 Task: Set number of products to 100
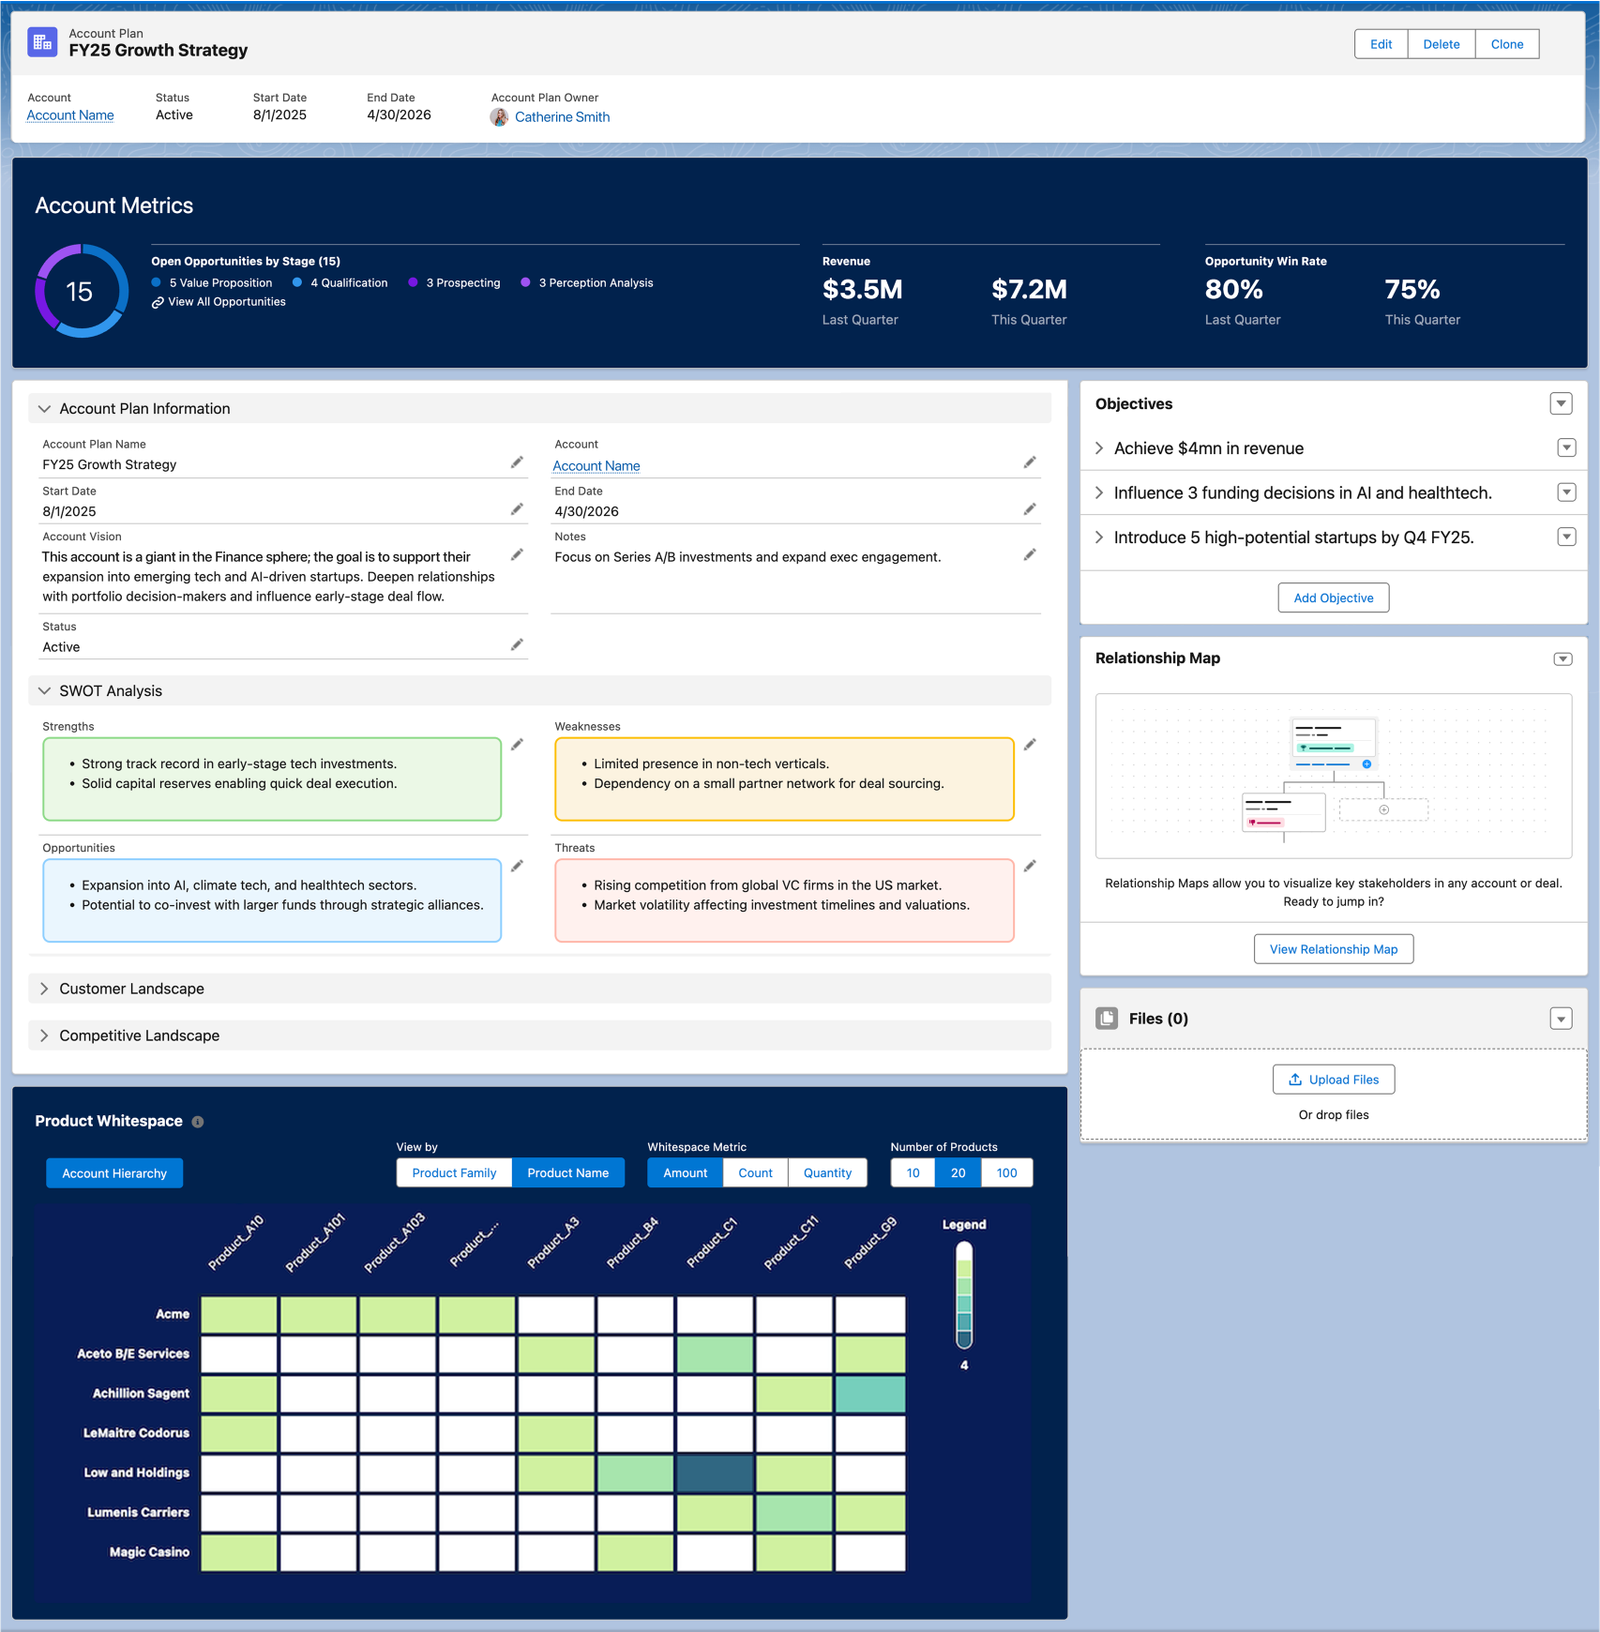click(x=1006, y=1173)
